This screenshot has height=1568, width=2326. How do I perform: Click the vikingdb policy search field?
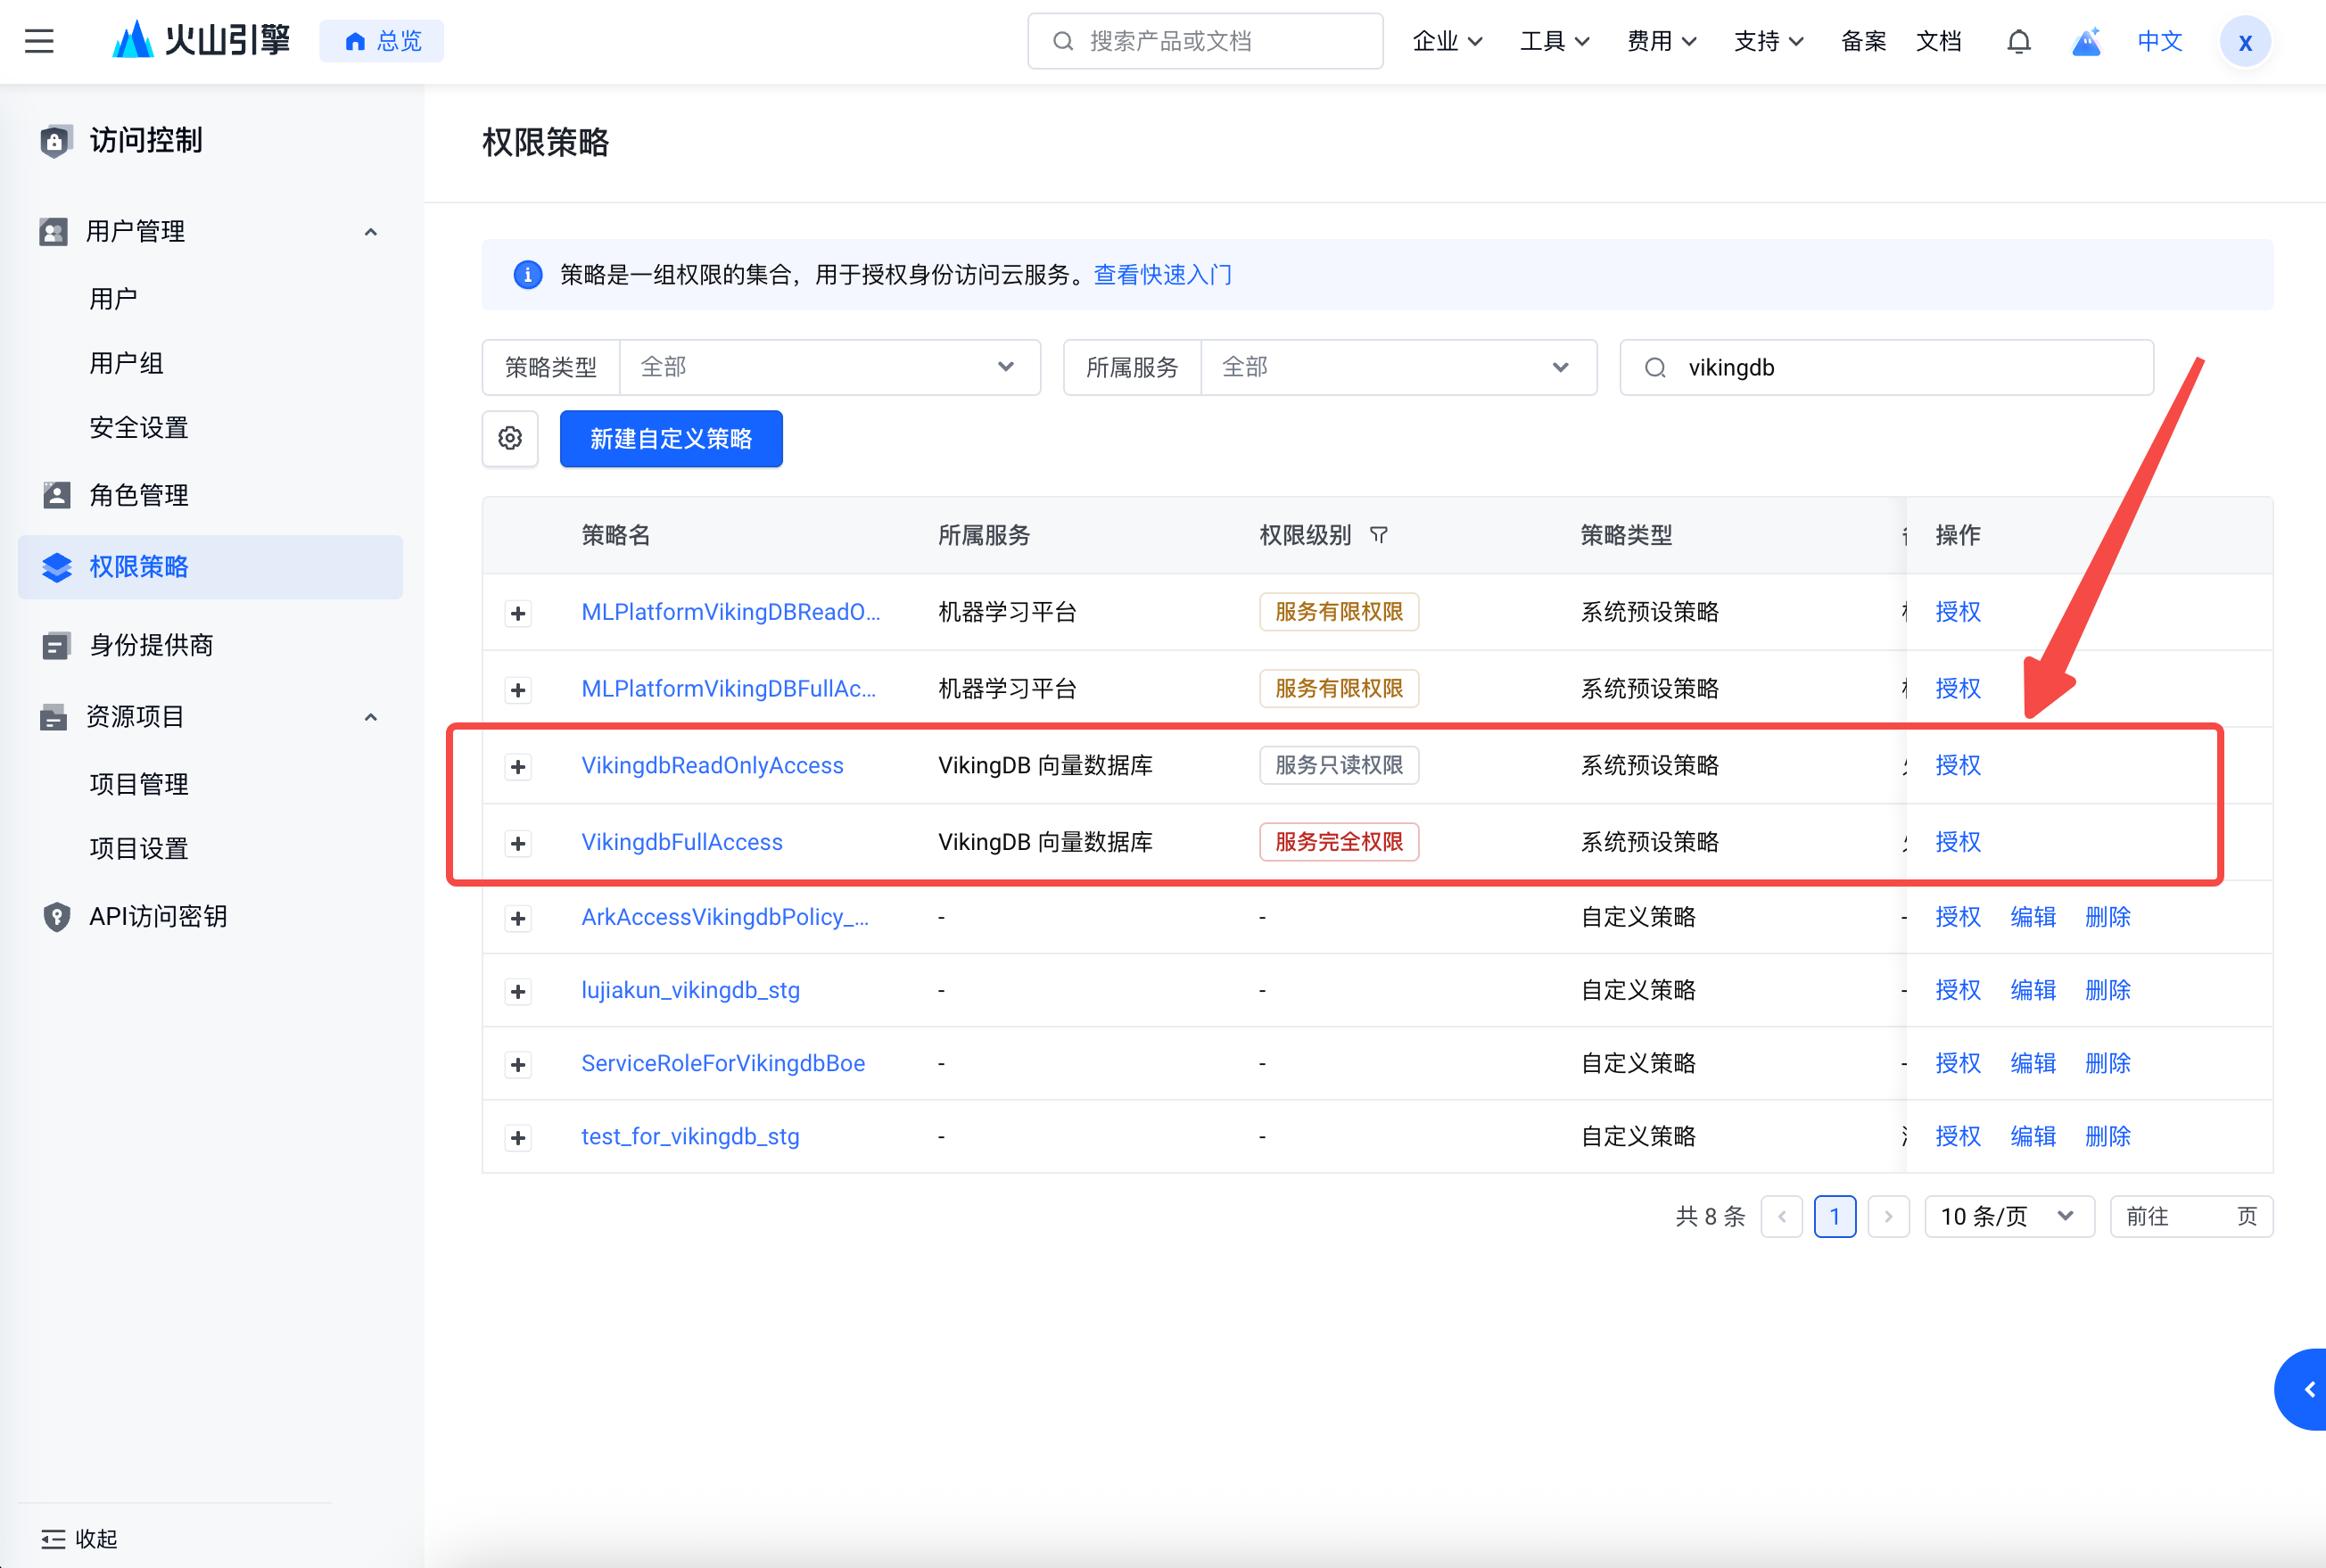tap(1886, 367)
